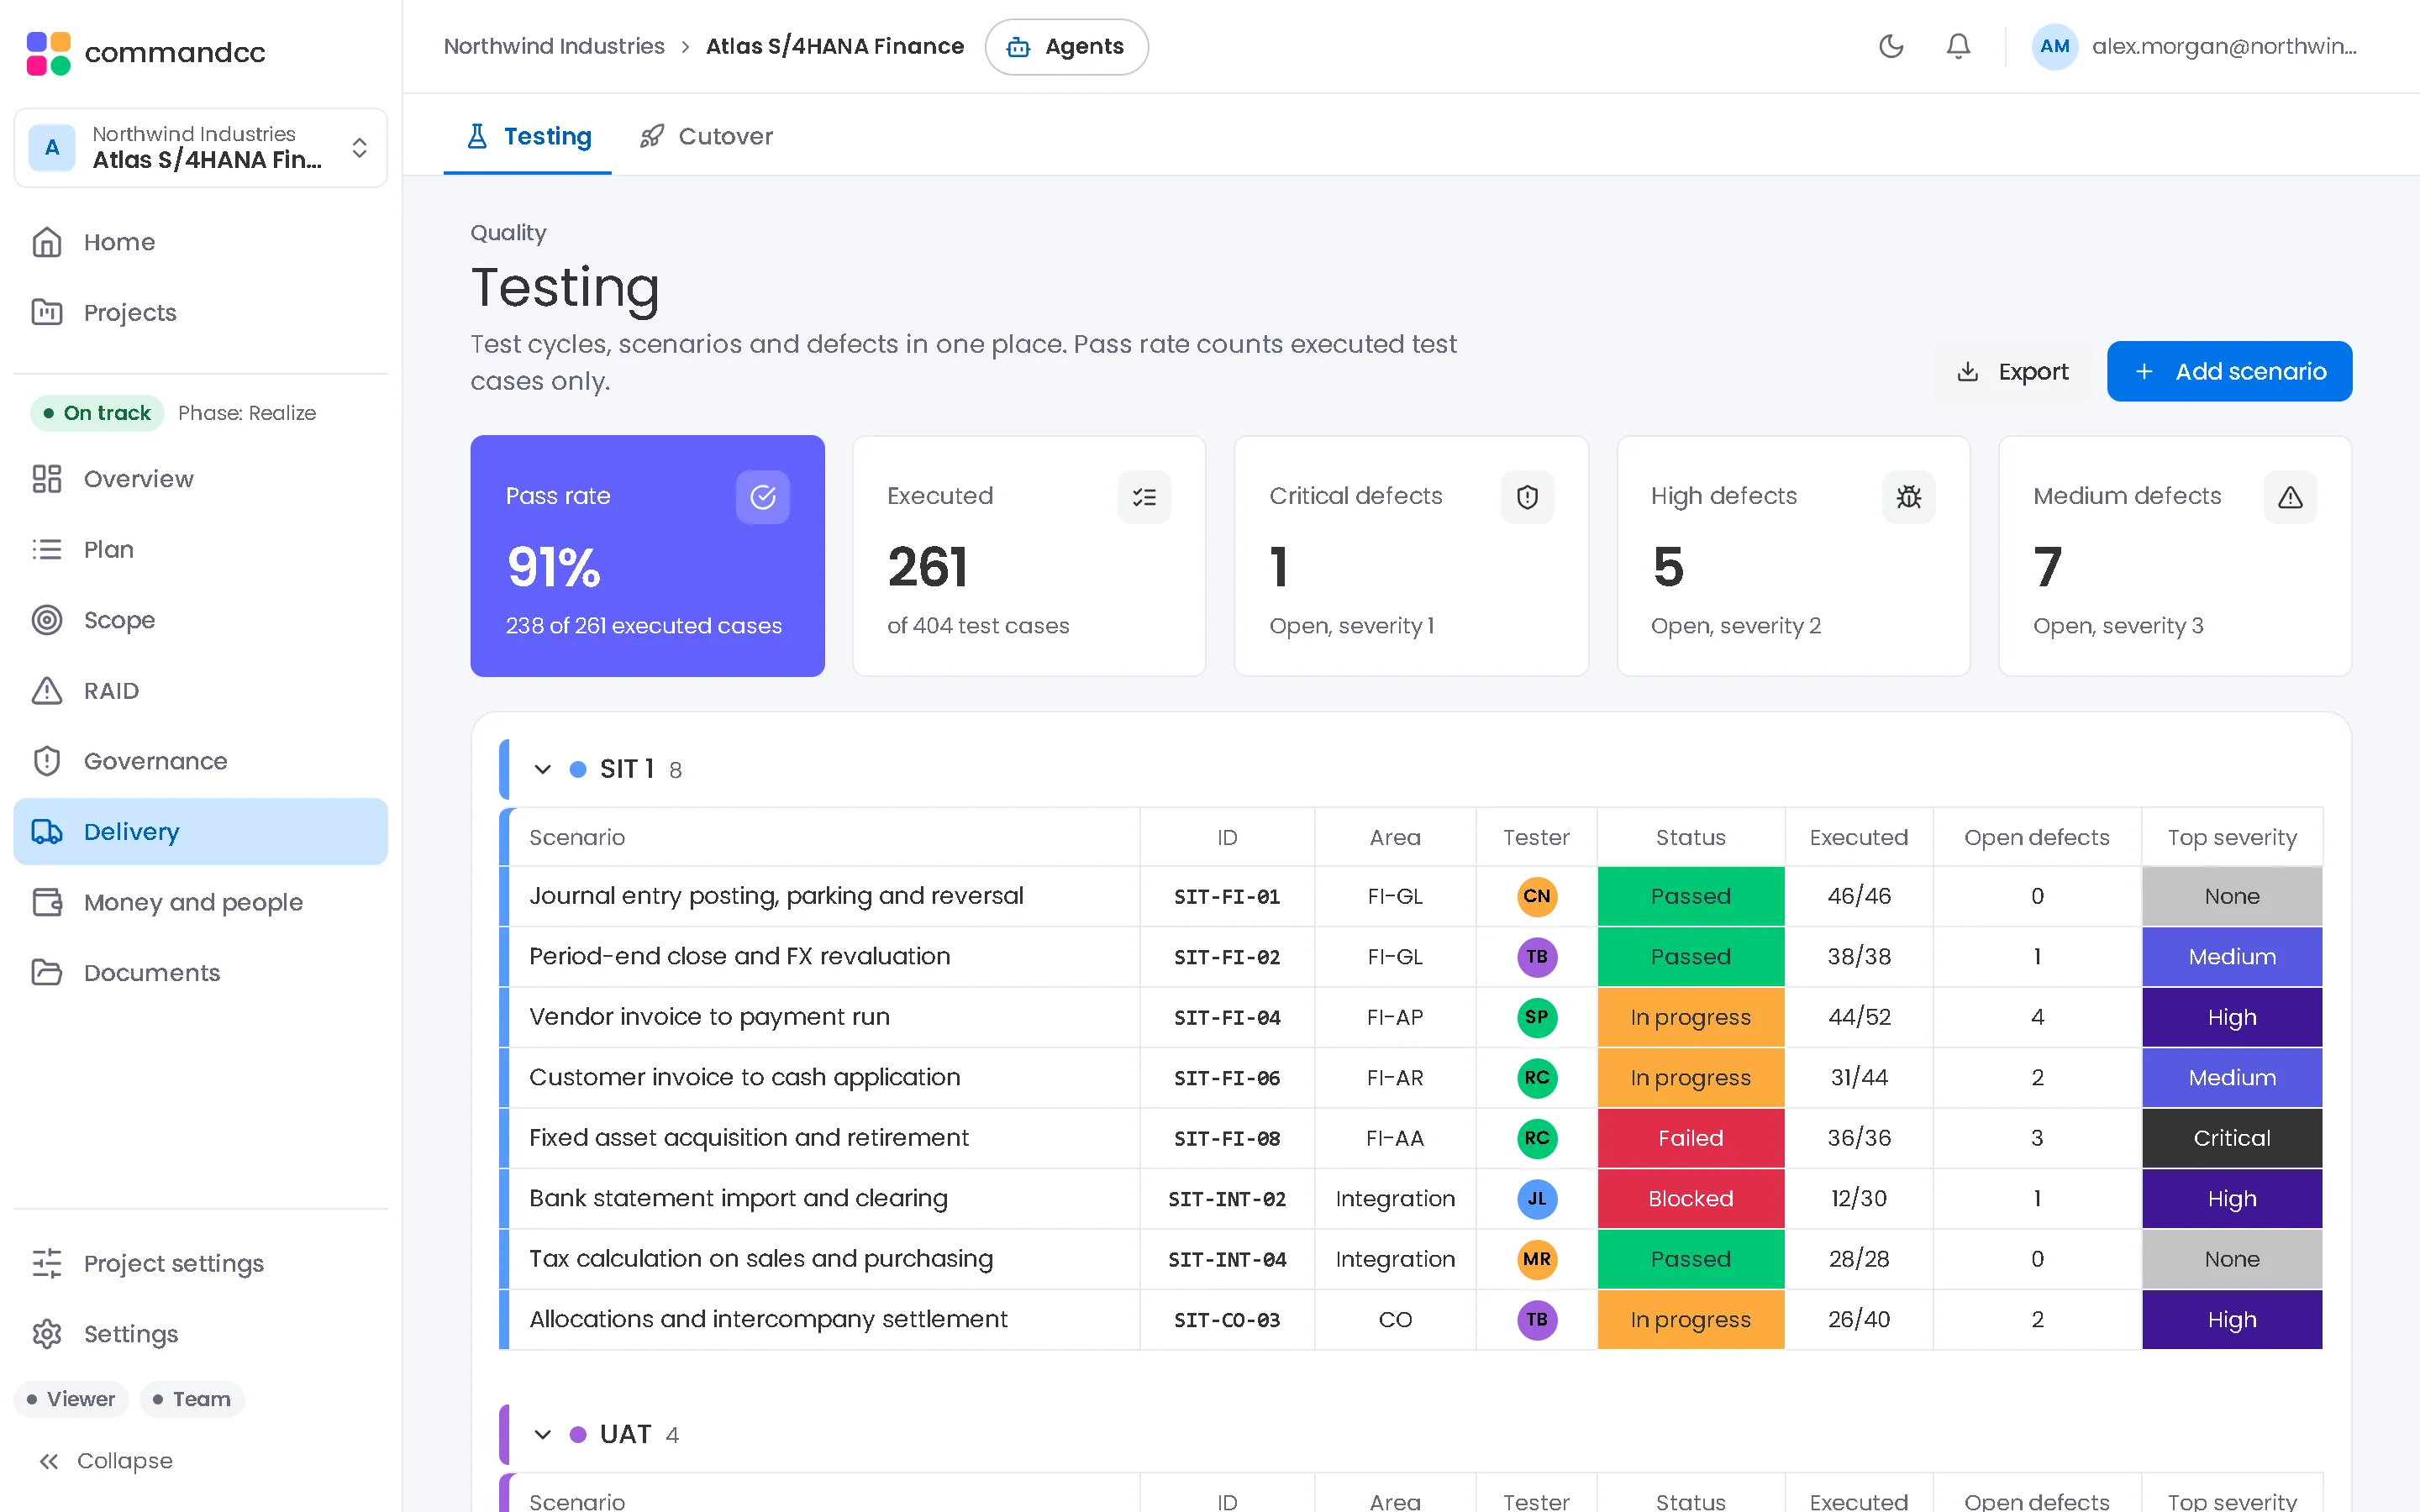2420x1512 pixels.
Task: Open notifications bell
Action: (1958, 46)
